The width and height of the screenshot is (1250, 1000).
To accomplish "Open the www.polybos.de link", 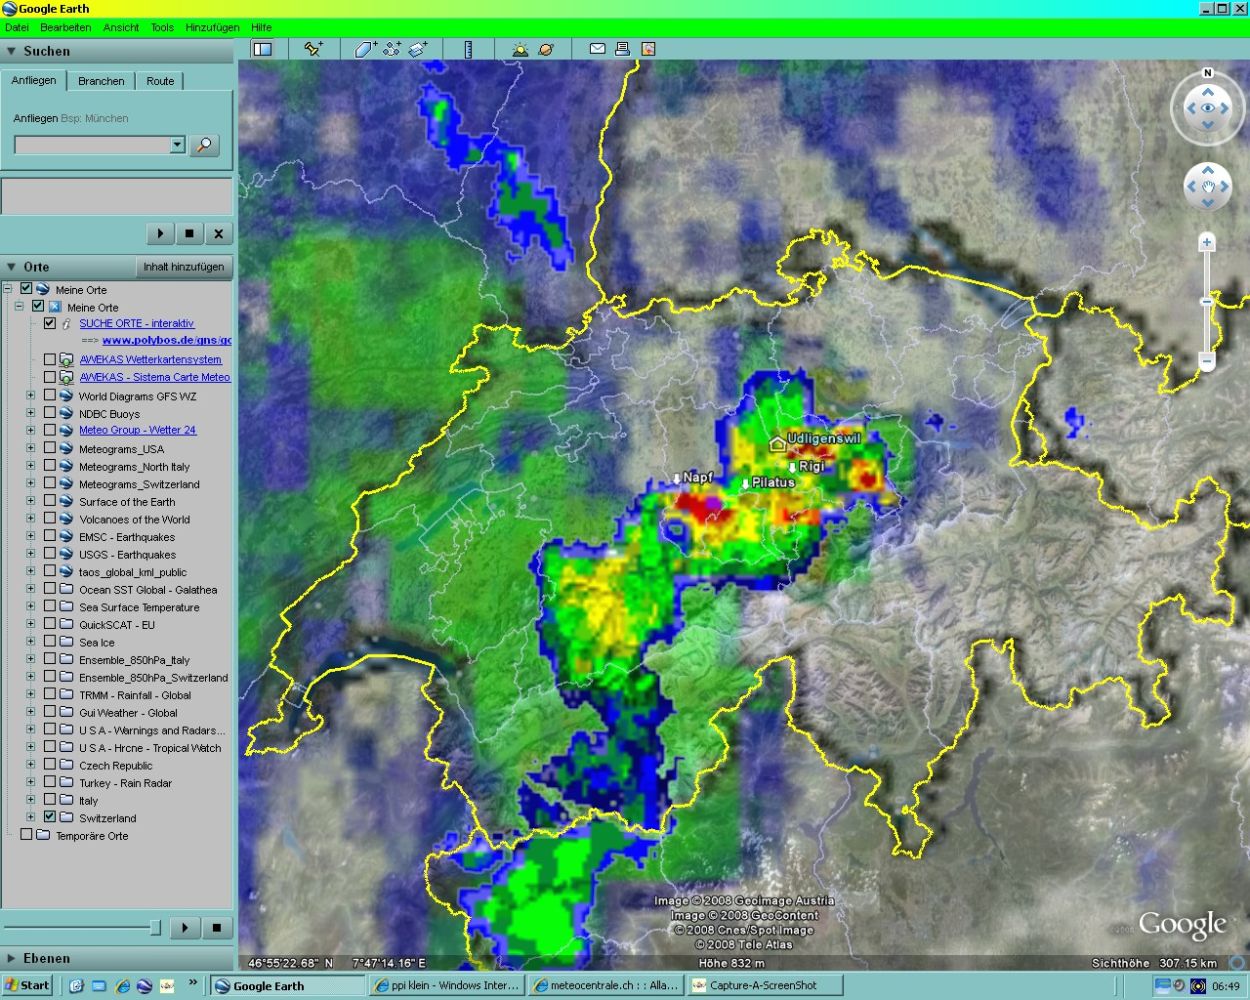I will tap(166, 340).
